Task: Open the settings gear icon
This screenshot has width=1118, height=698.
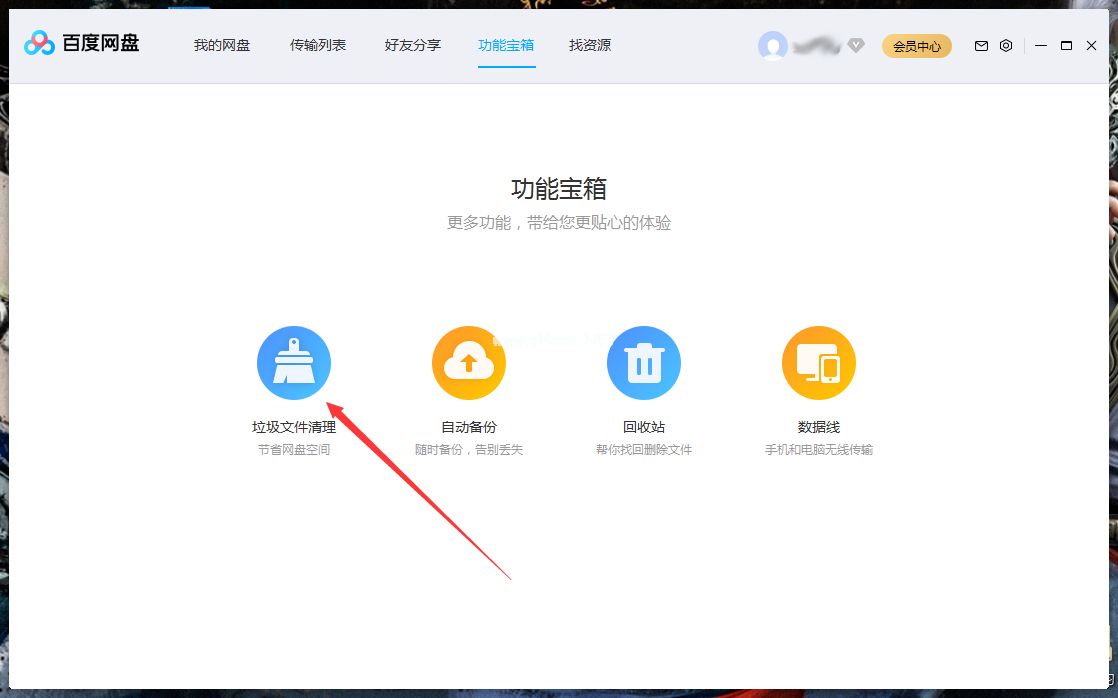Action: (x=1005, y=46)
